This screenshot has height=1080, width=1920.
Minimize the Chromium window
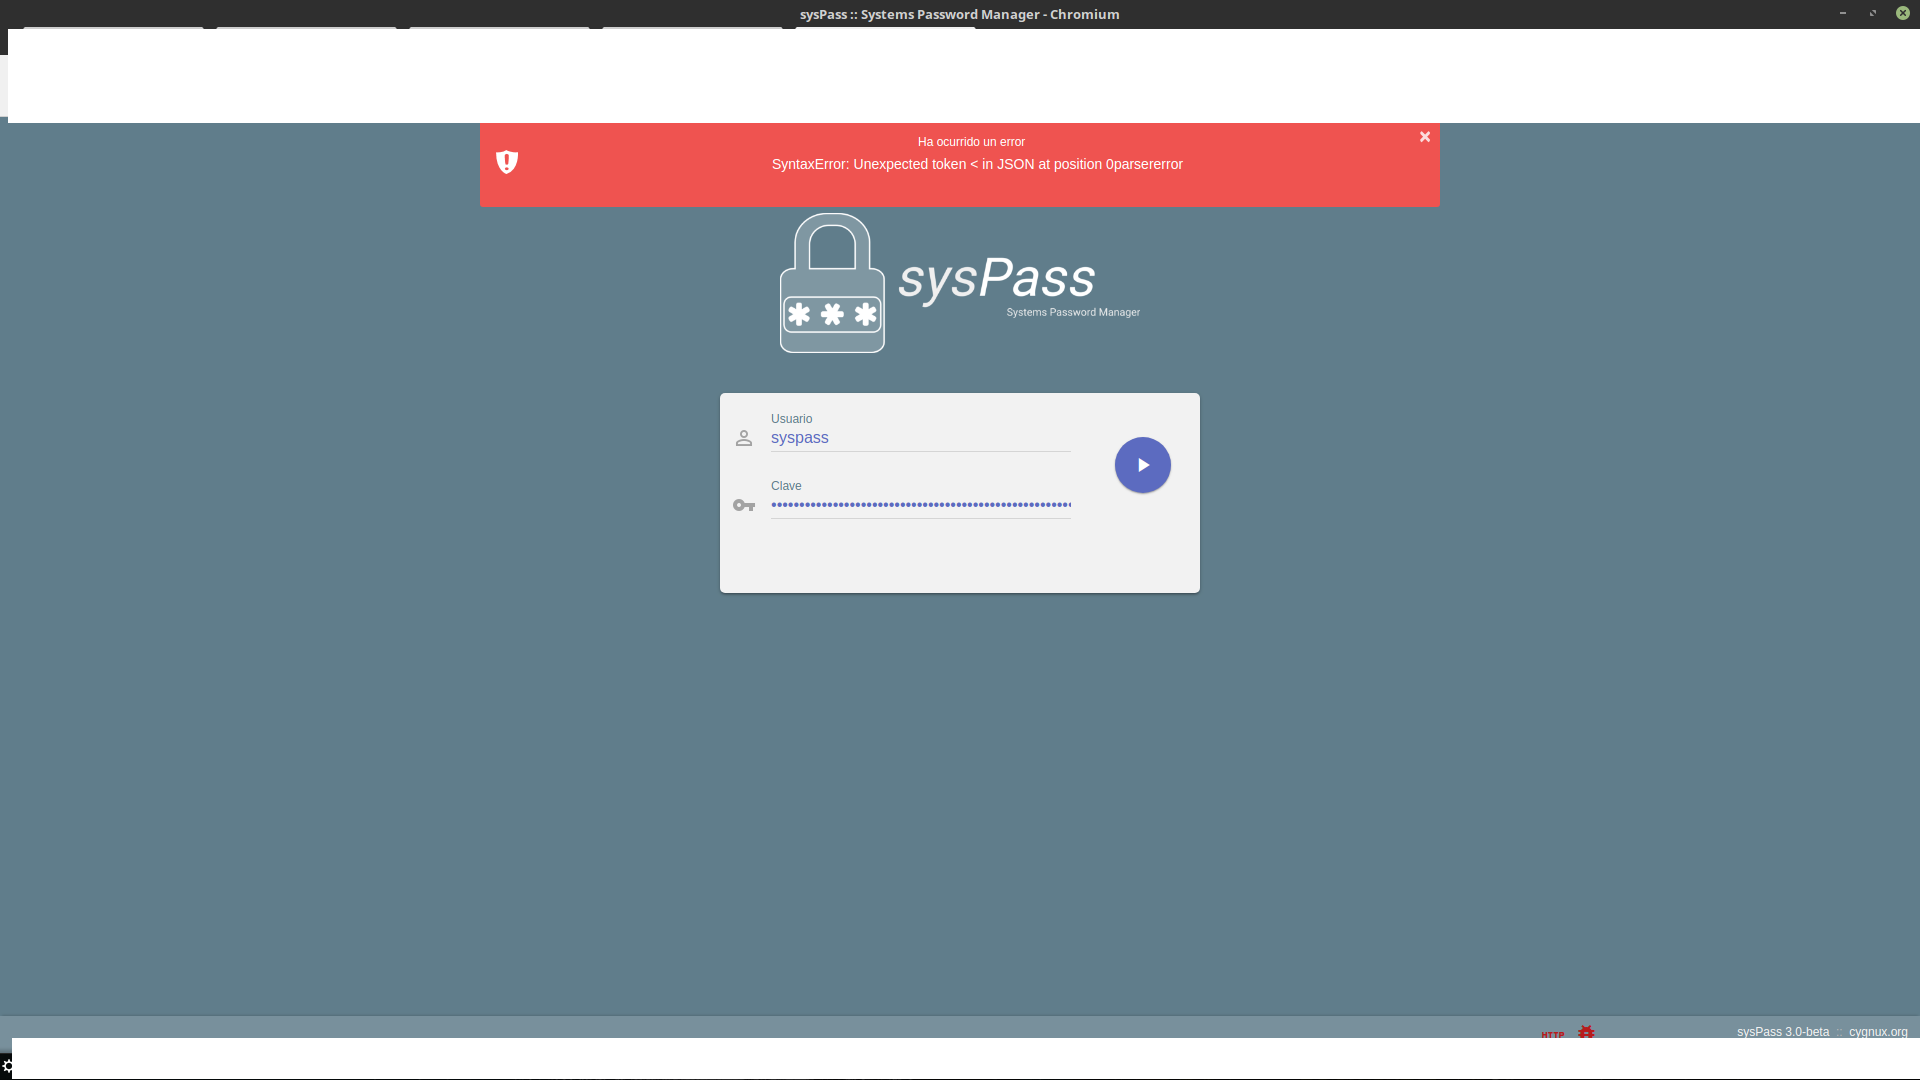point(1842,13)
